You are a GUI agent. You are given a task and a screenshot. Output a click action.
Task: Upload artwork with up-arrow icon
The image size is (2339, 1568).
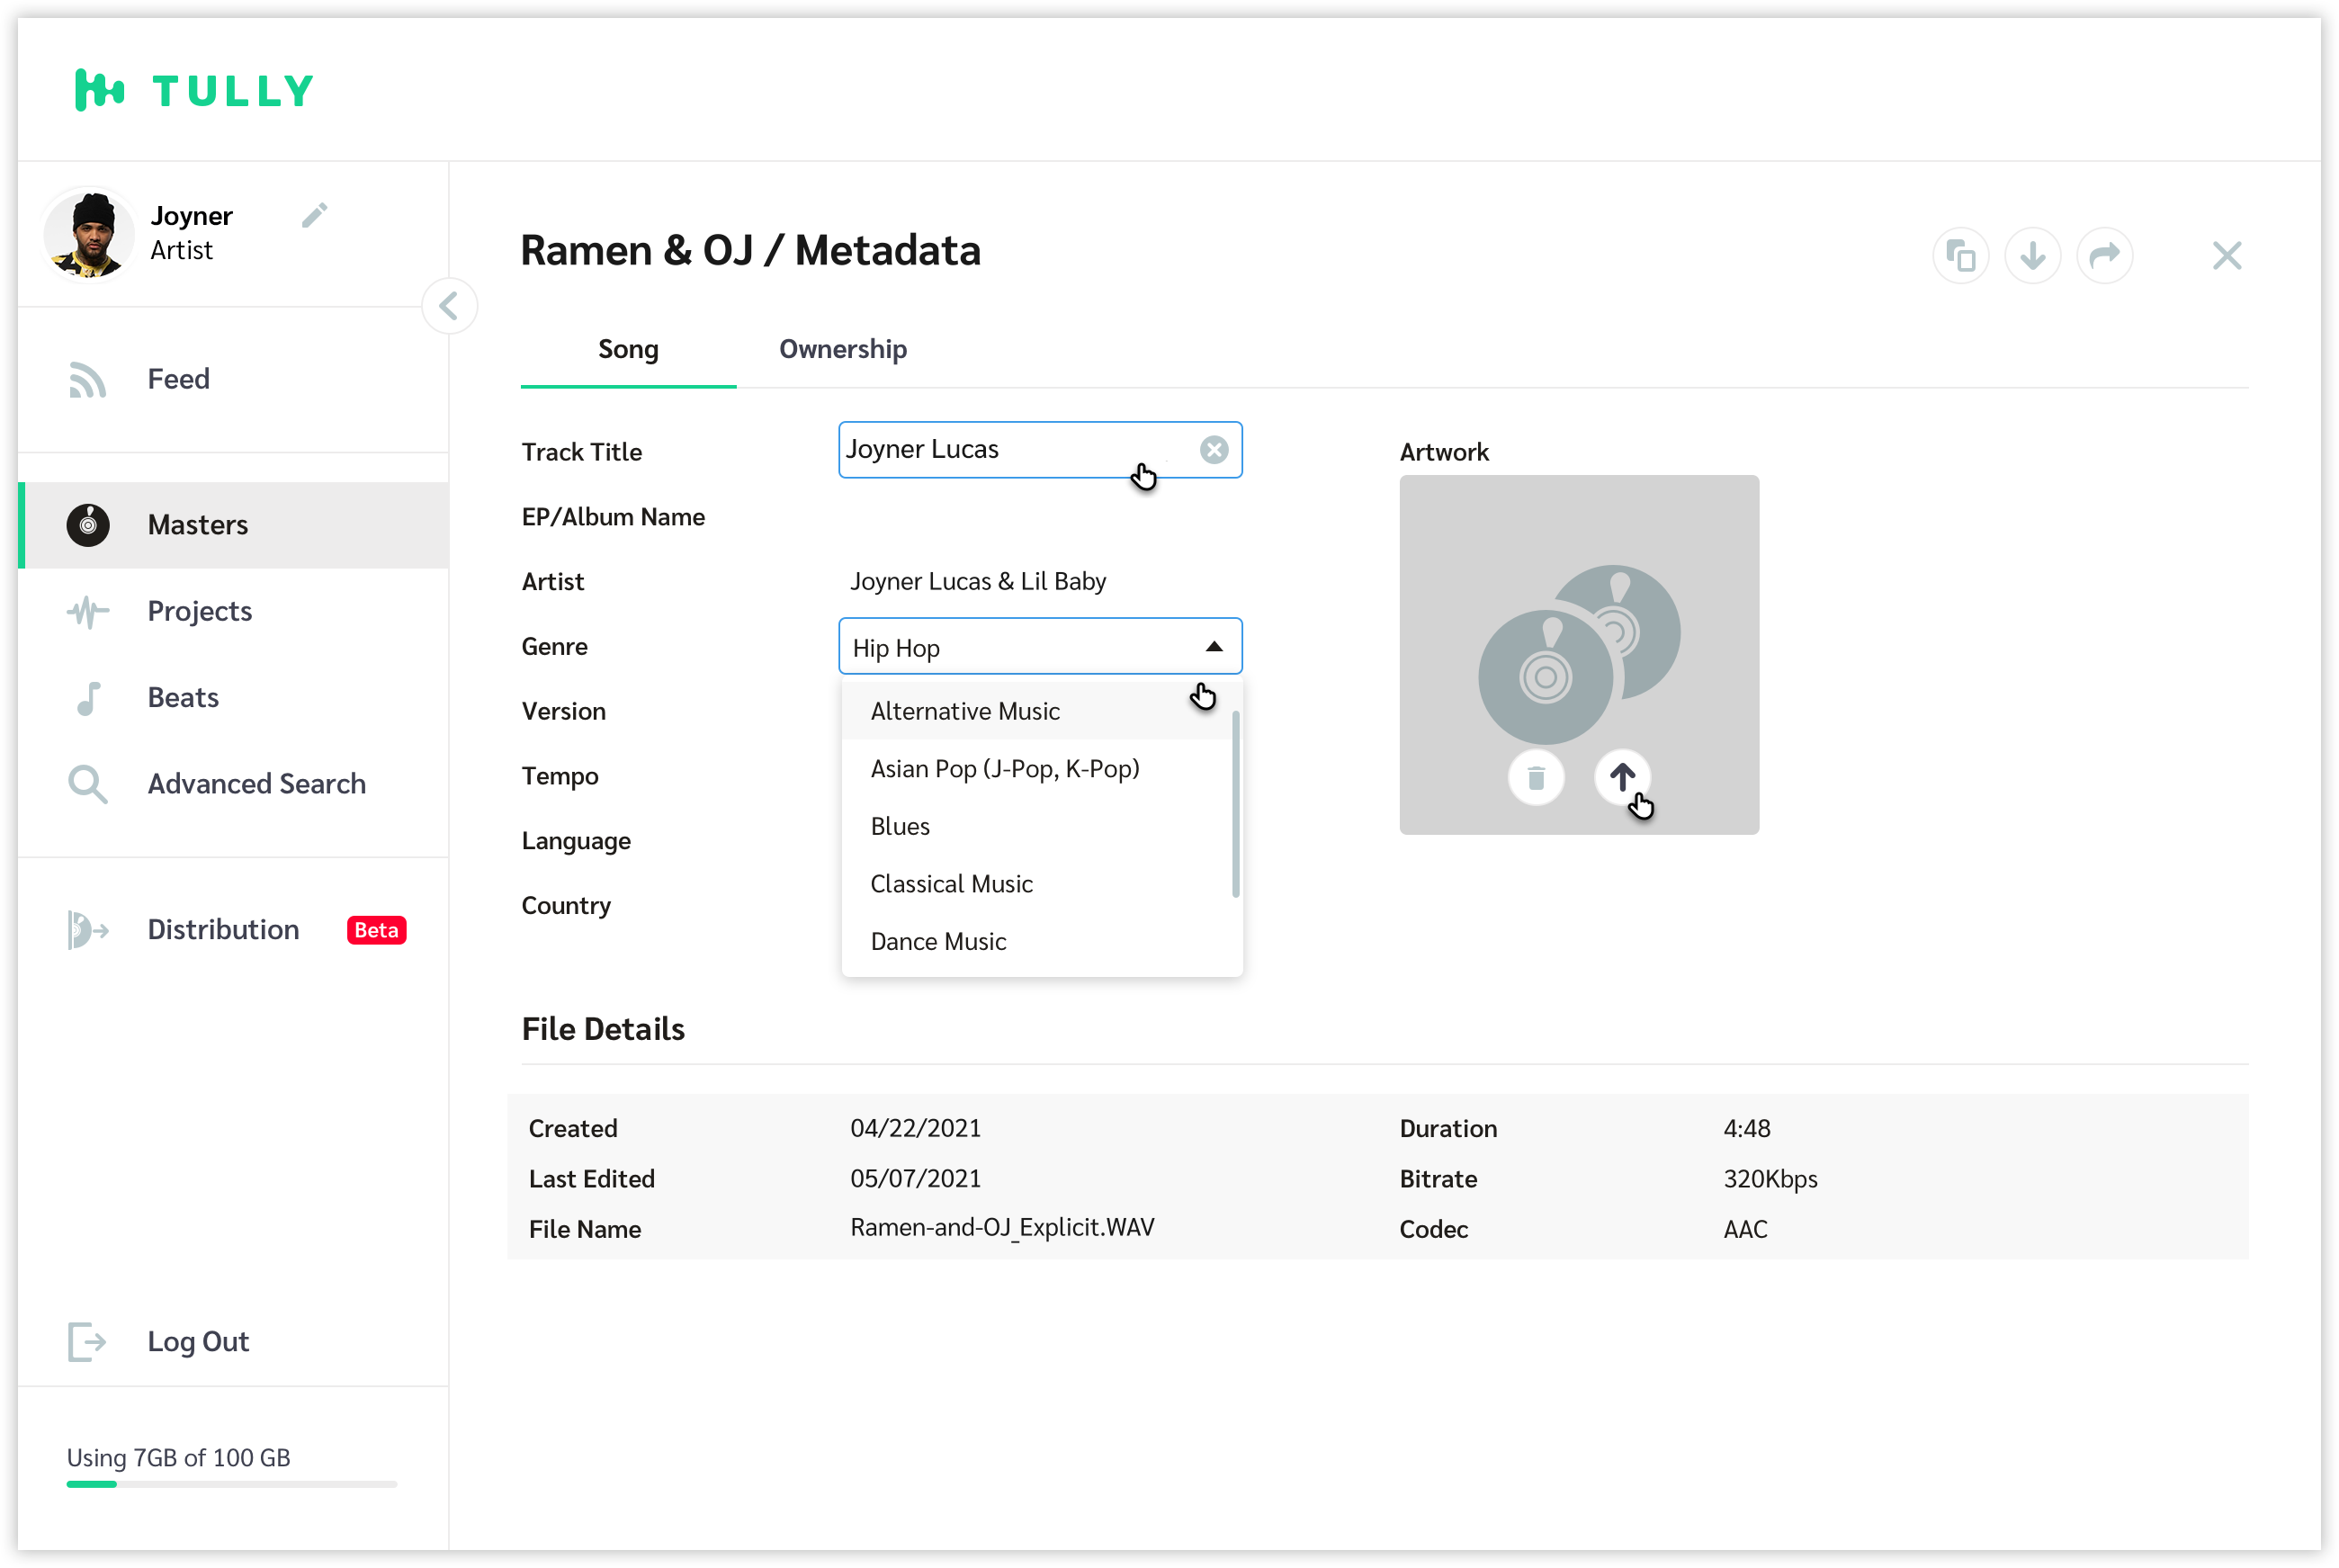click(x=1622, y=778)
